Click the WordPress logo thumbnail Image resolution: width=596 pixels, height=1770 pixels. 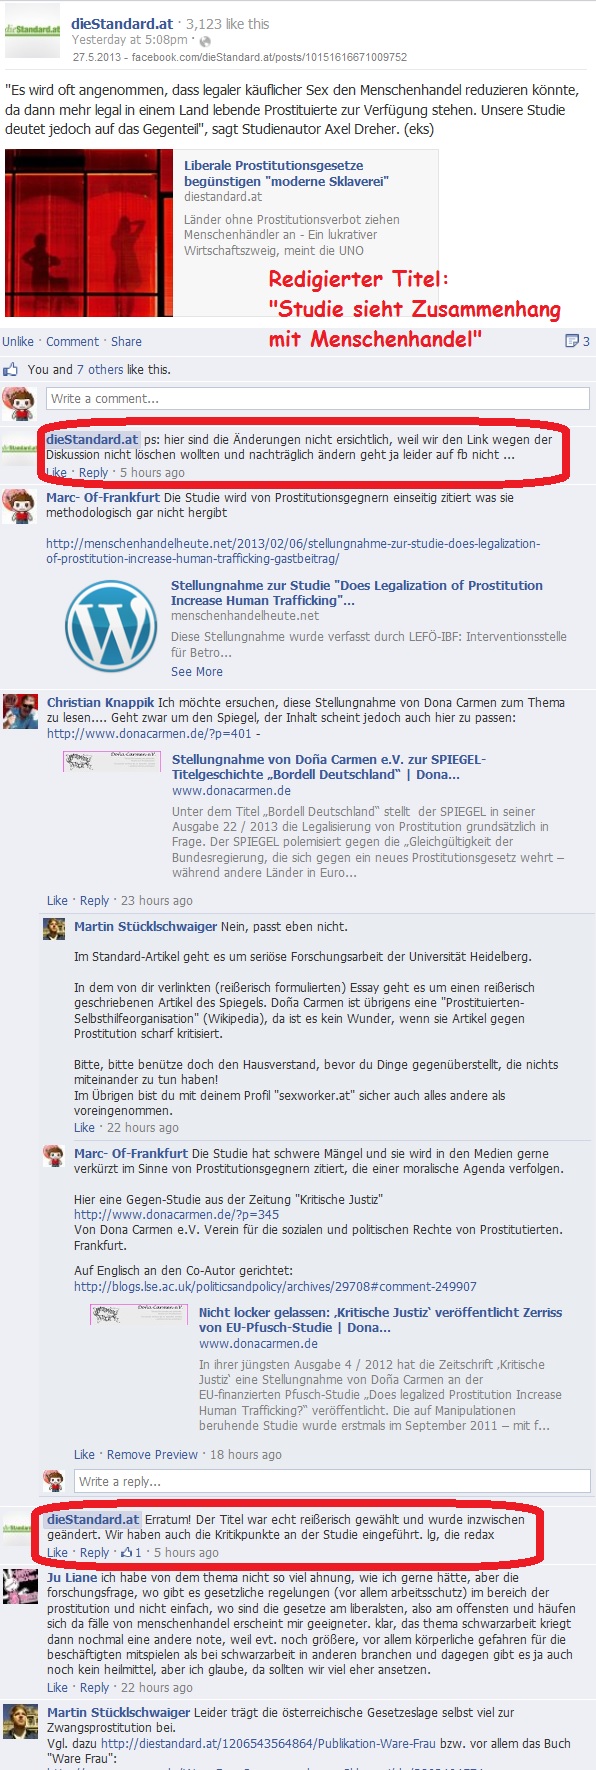click(x=111, y=626)
